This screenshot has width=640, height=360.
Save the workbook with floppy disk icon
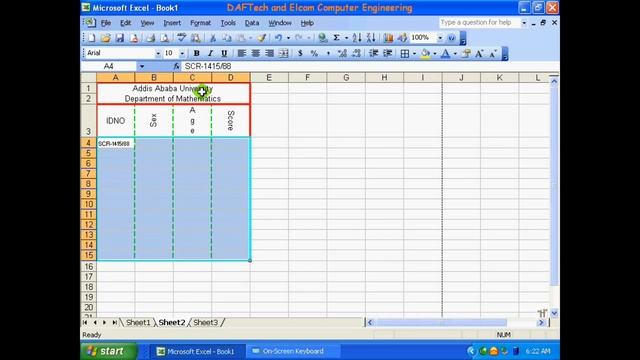[x=120, y=38]
